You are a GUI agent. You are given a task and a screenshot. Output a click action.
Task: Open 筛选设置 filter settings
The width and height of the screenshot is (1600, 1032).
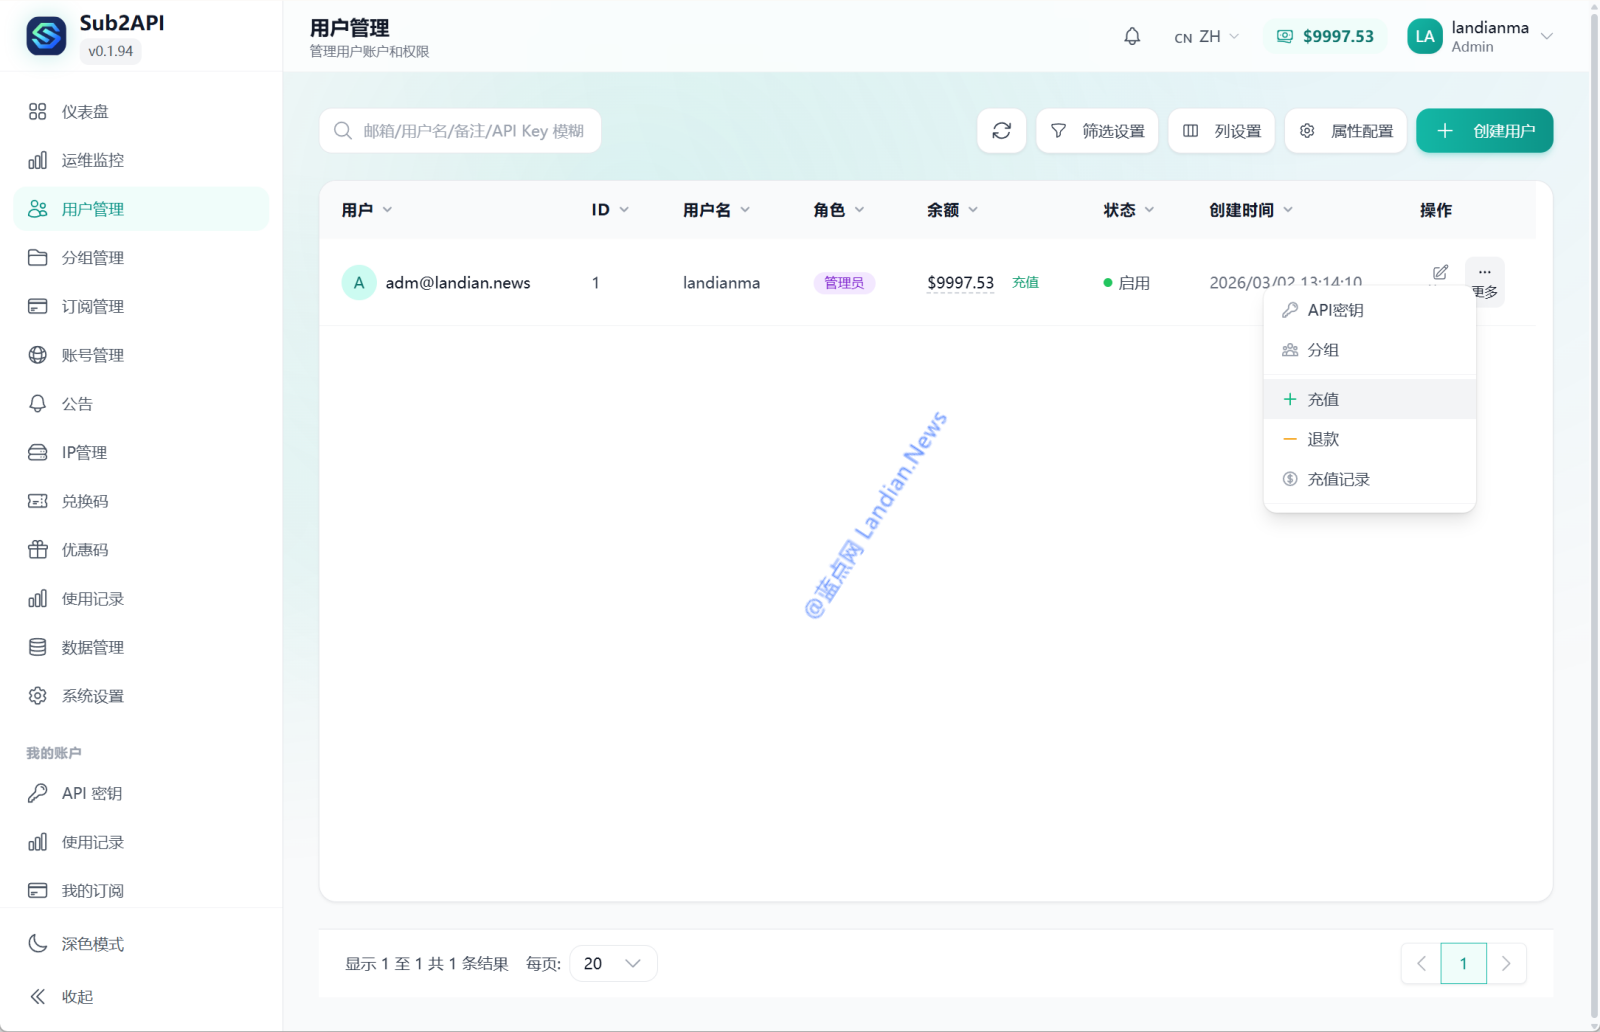[1097, 131]
